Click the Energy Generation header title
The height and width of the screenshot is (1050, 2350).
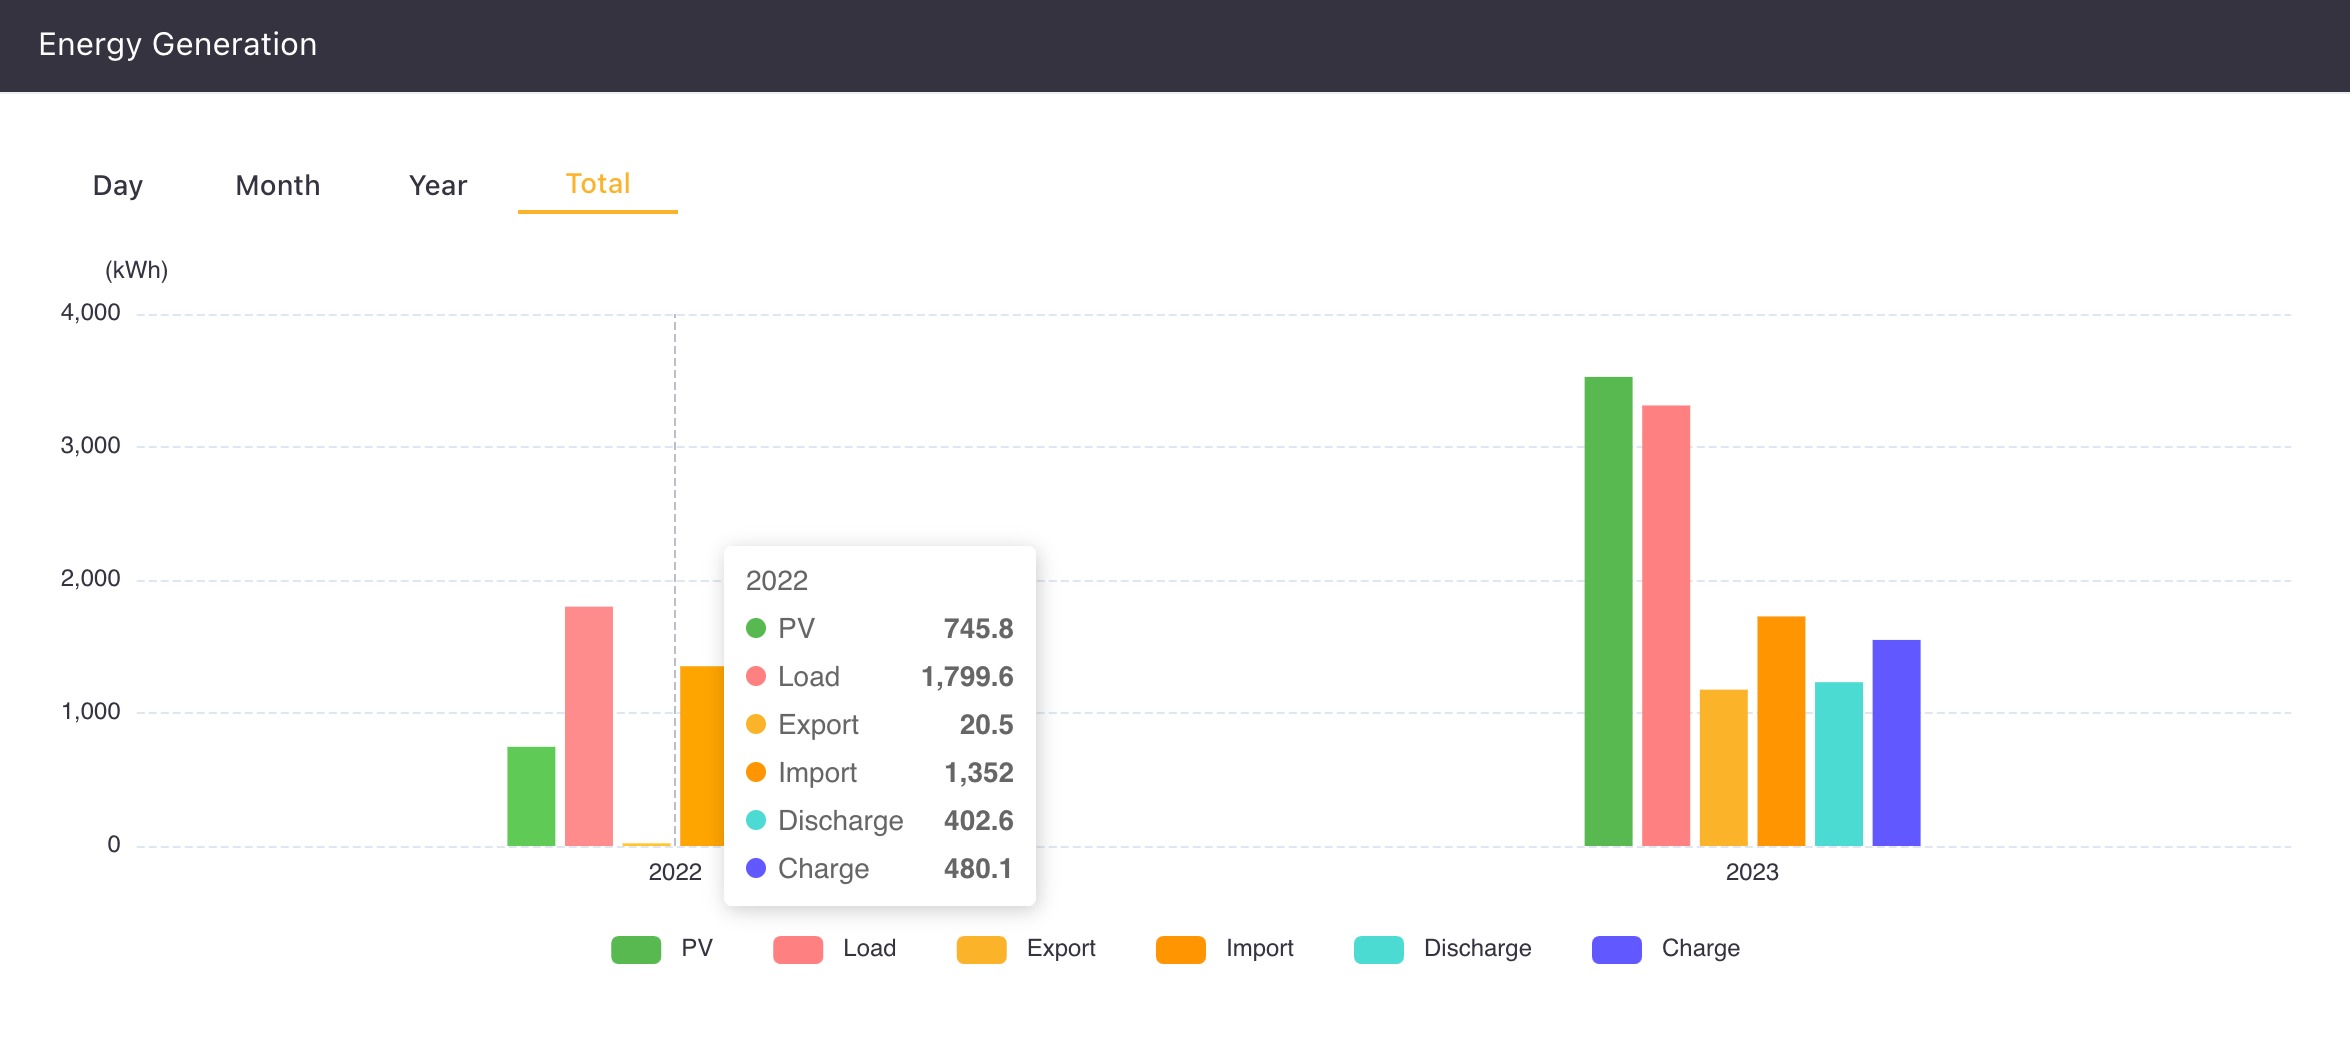[x=178, y=45]
